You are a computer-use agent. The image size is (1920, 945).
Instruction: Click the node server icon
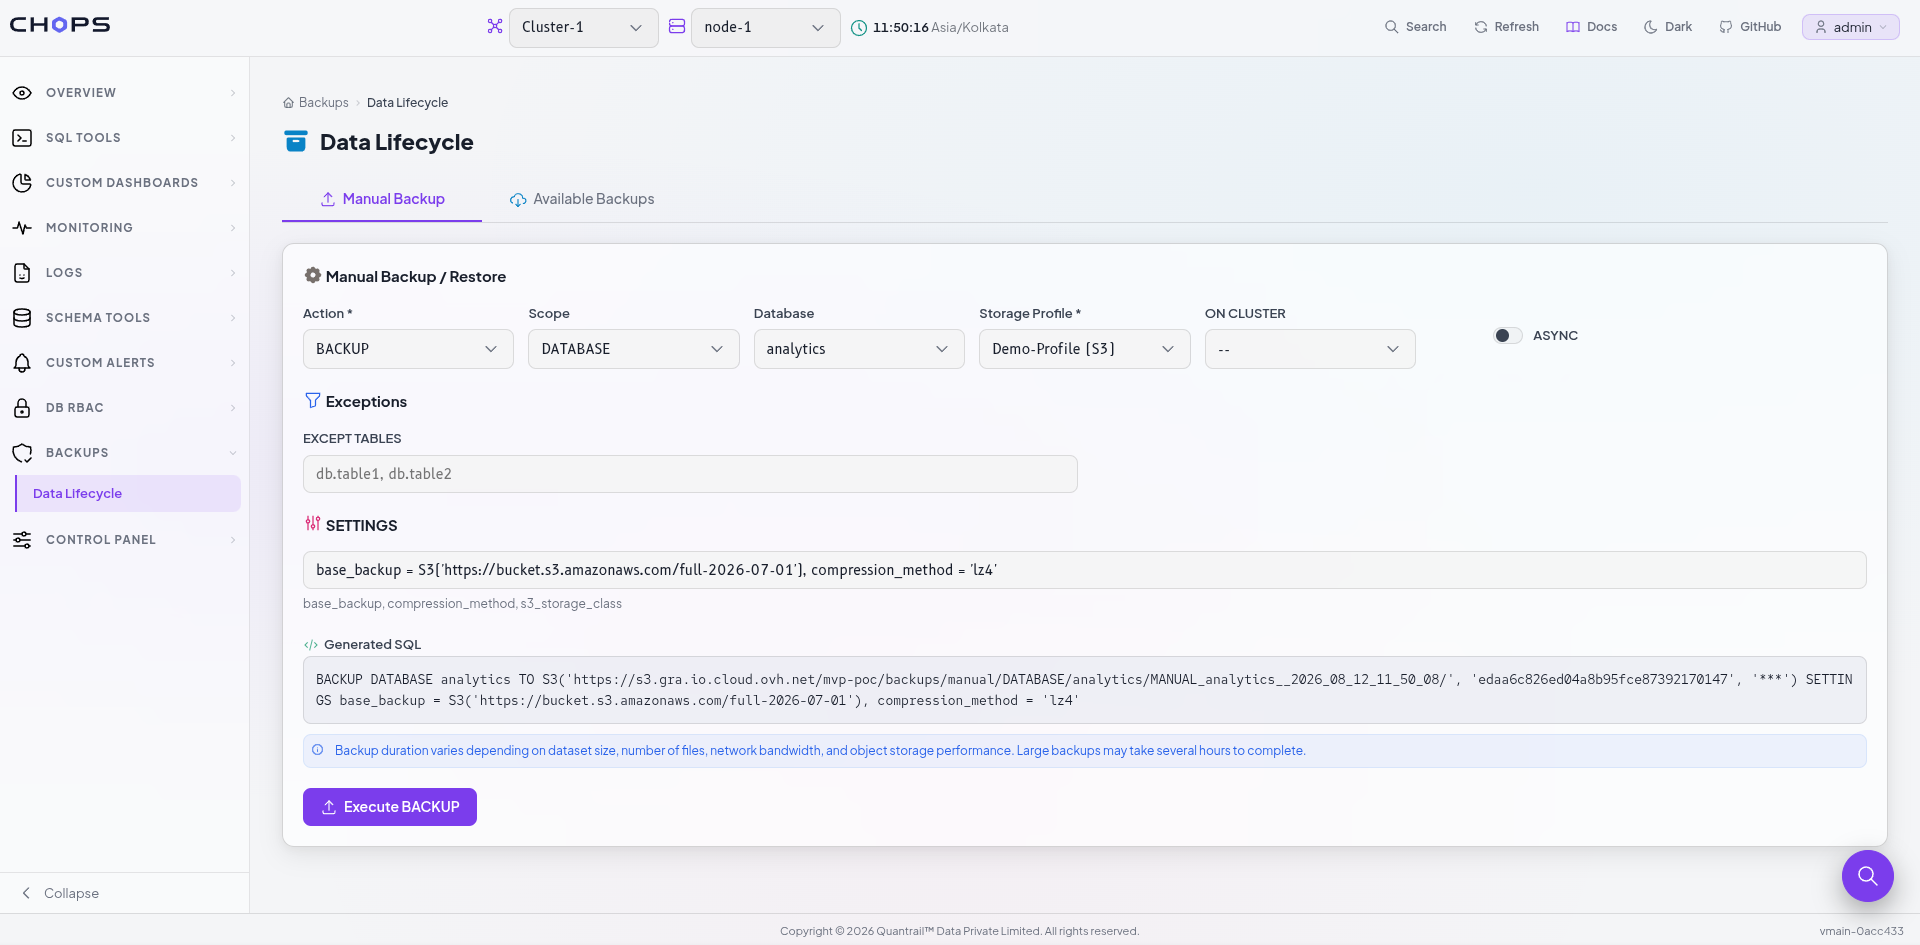tap(677, 27)
